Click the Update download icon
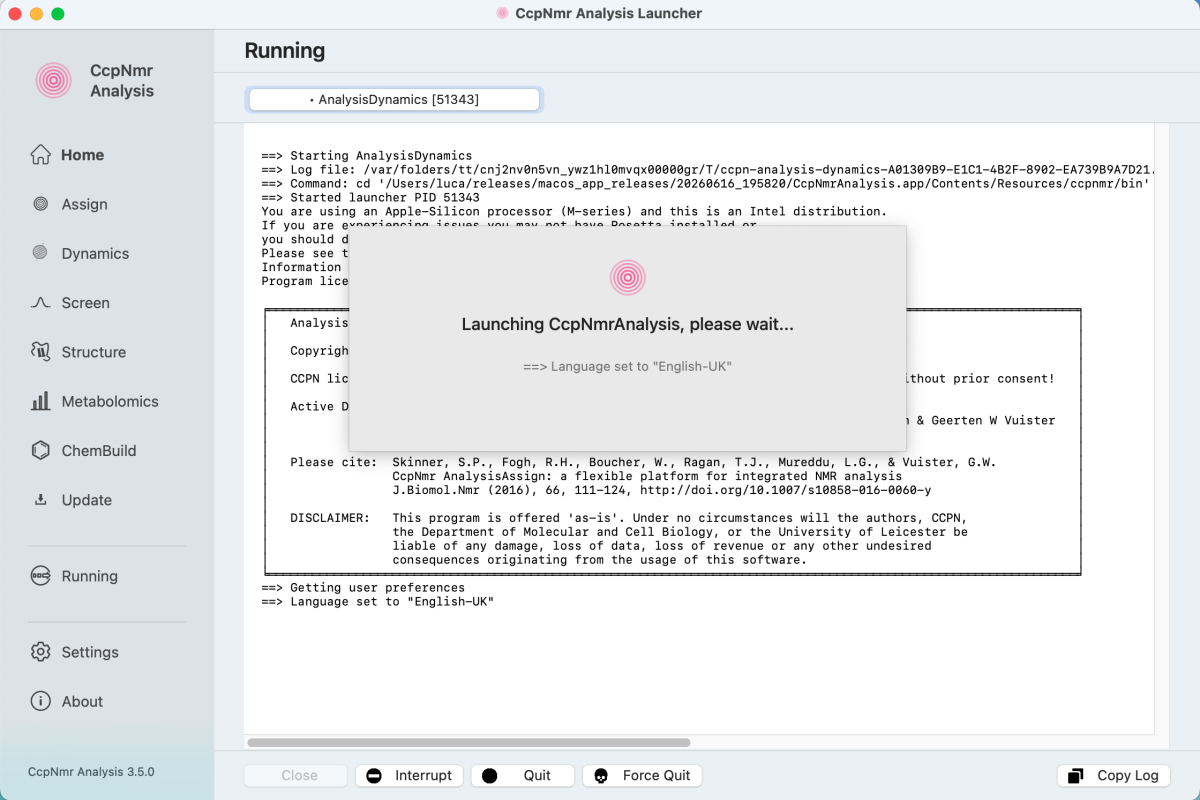The width and height of the screenshot is (1200, 800). coord(40,499)
